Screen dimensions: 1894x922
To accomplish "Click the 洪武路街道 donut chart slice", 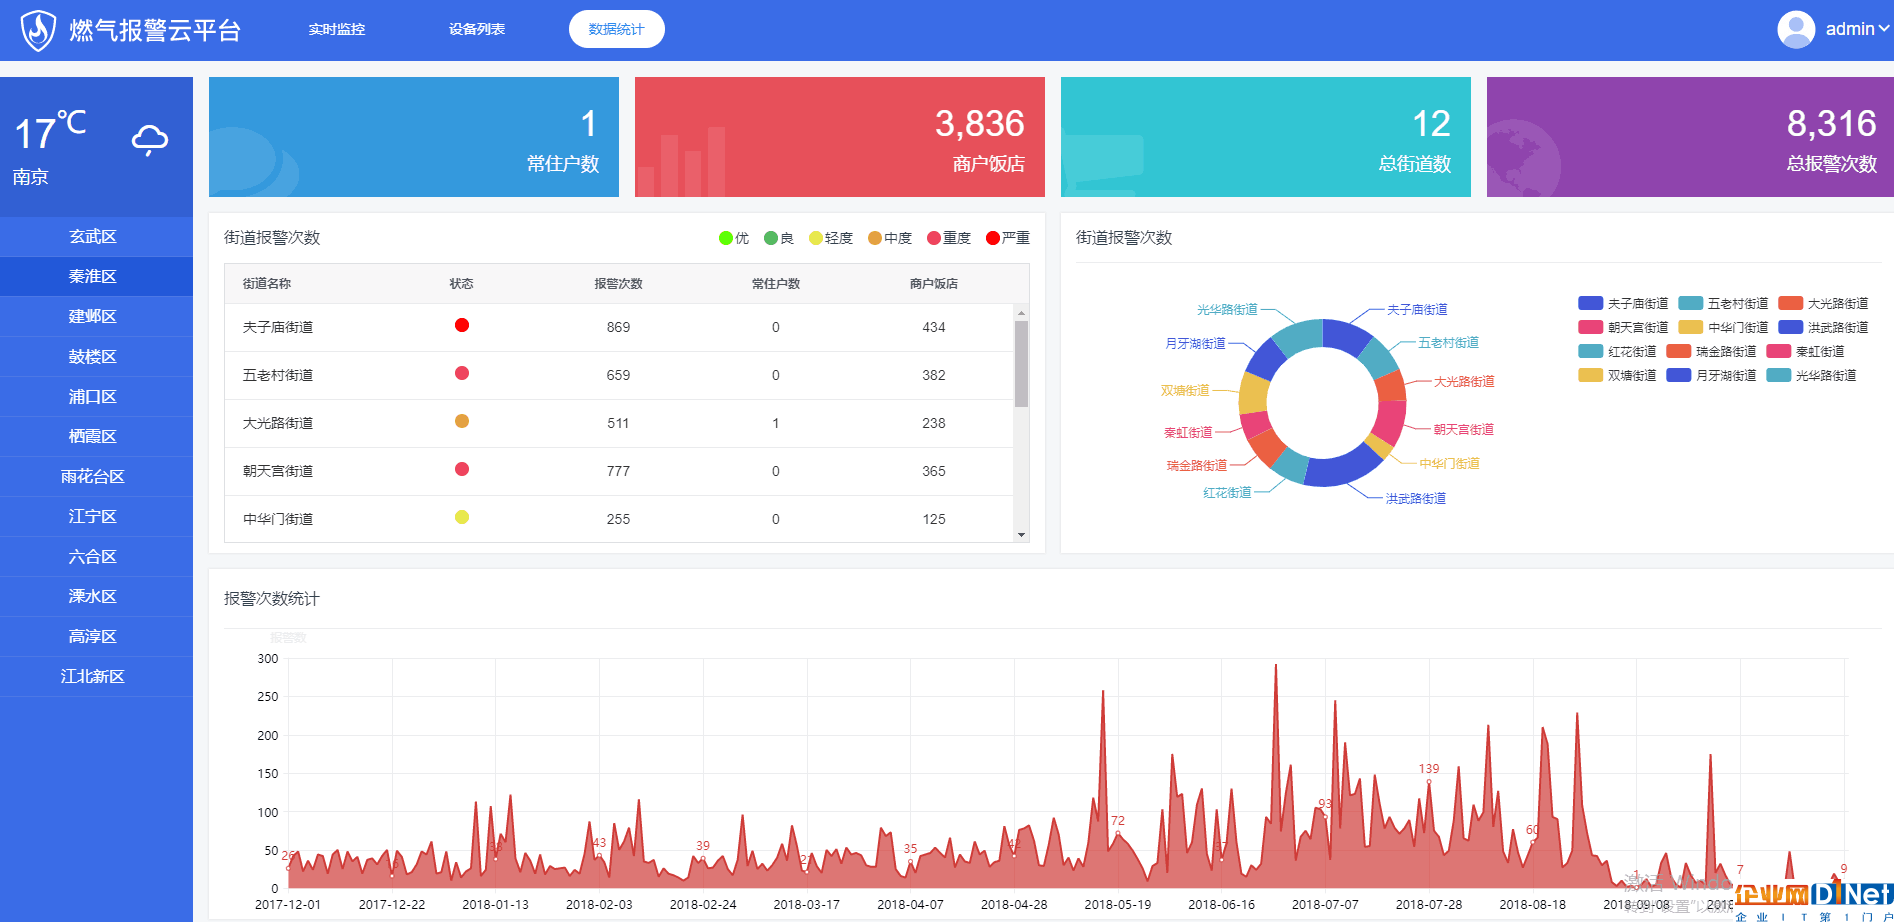I will click(x=1344, y=469).
